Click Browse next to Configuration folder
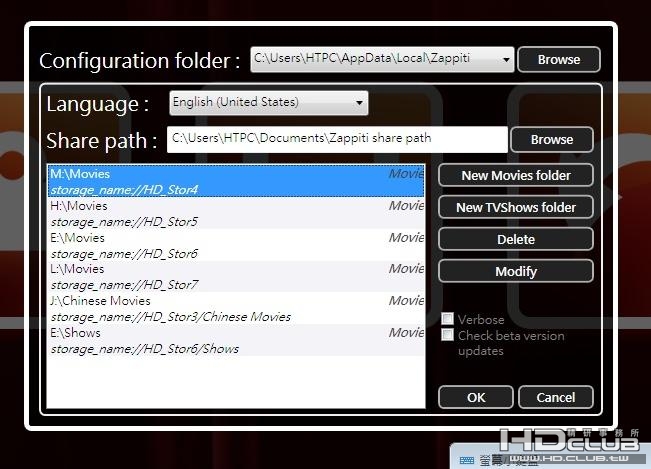 tap(559, 59)
